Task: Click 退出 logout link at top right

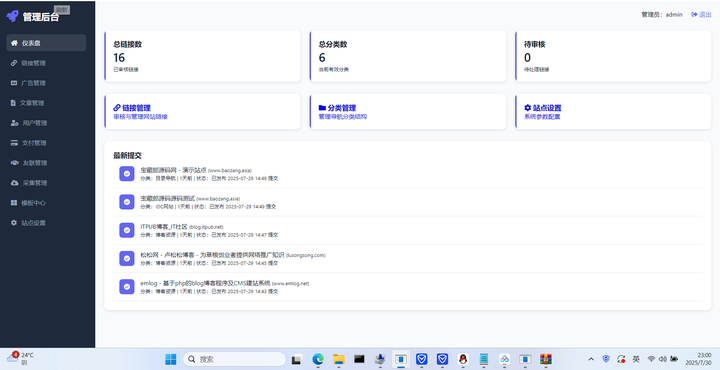Action: pyautogui.click(x=701, y=15)
